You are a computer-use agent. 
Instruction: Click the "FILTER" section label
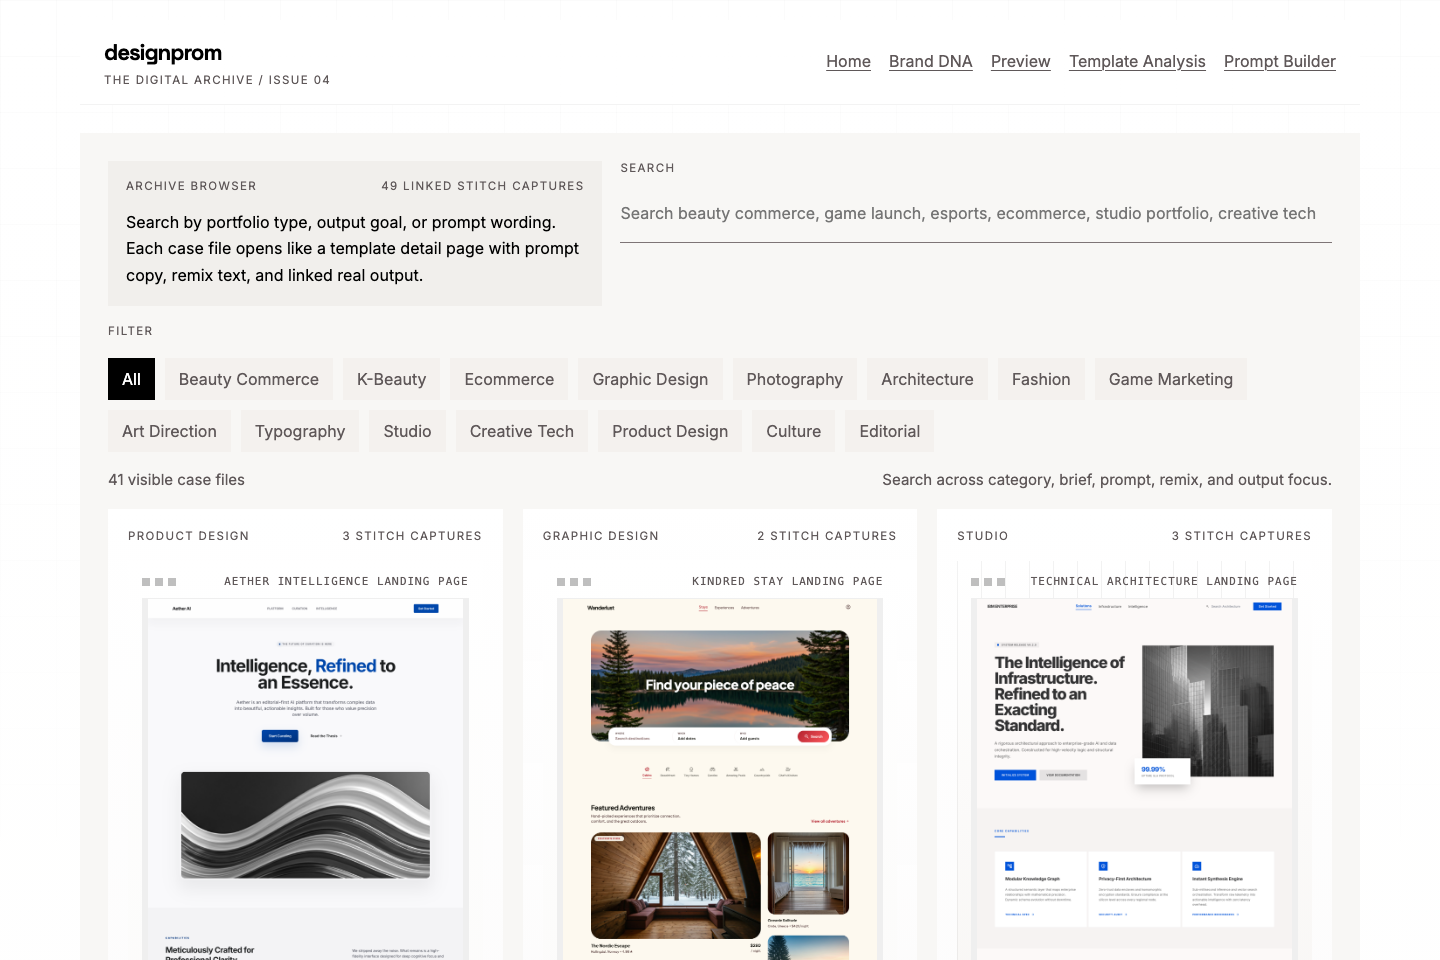pos(130,331)
